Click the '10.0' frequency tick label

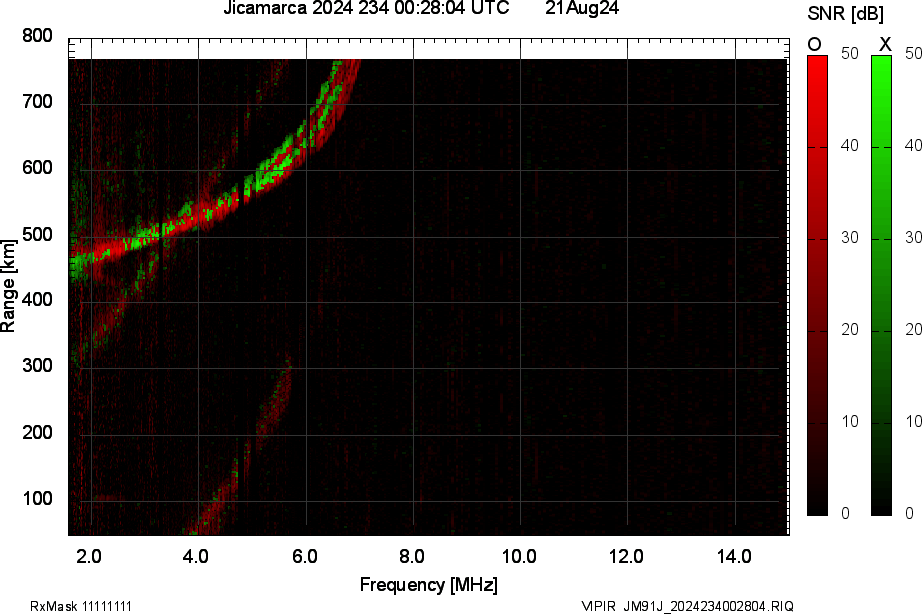tap(519, 556)
